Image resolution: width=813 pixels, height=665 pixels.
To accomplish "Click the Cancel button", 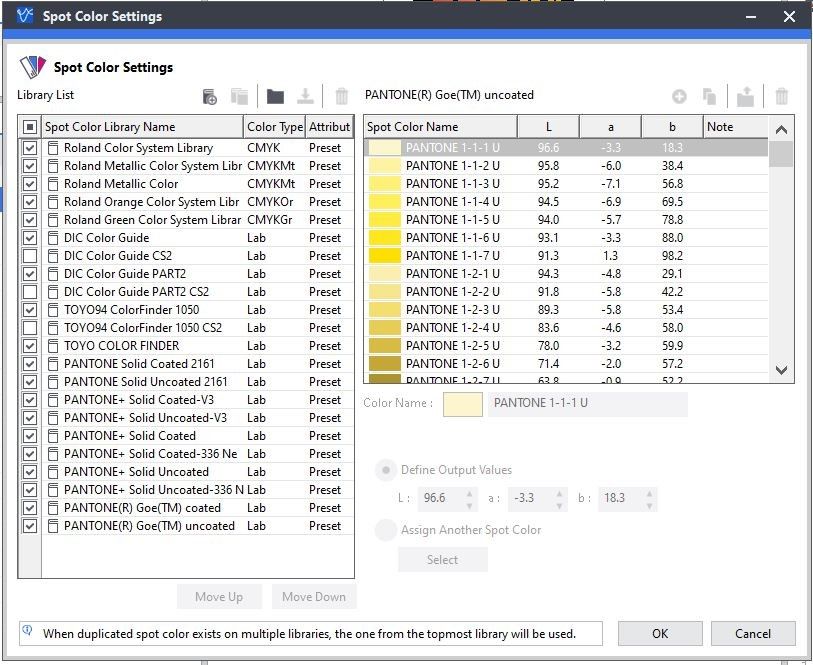I will click(753, 634).
